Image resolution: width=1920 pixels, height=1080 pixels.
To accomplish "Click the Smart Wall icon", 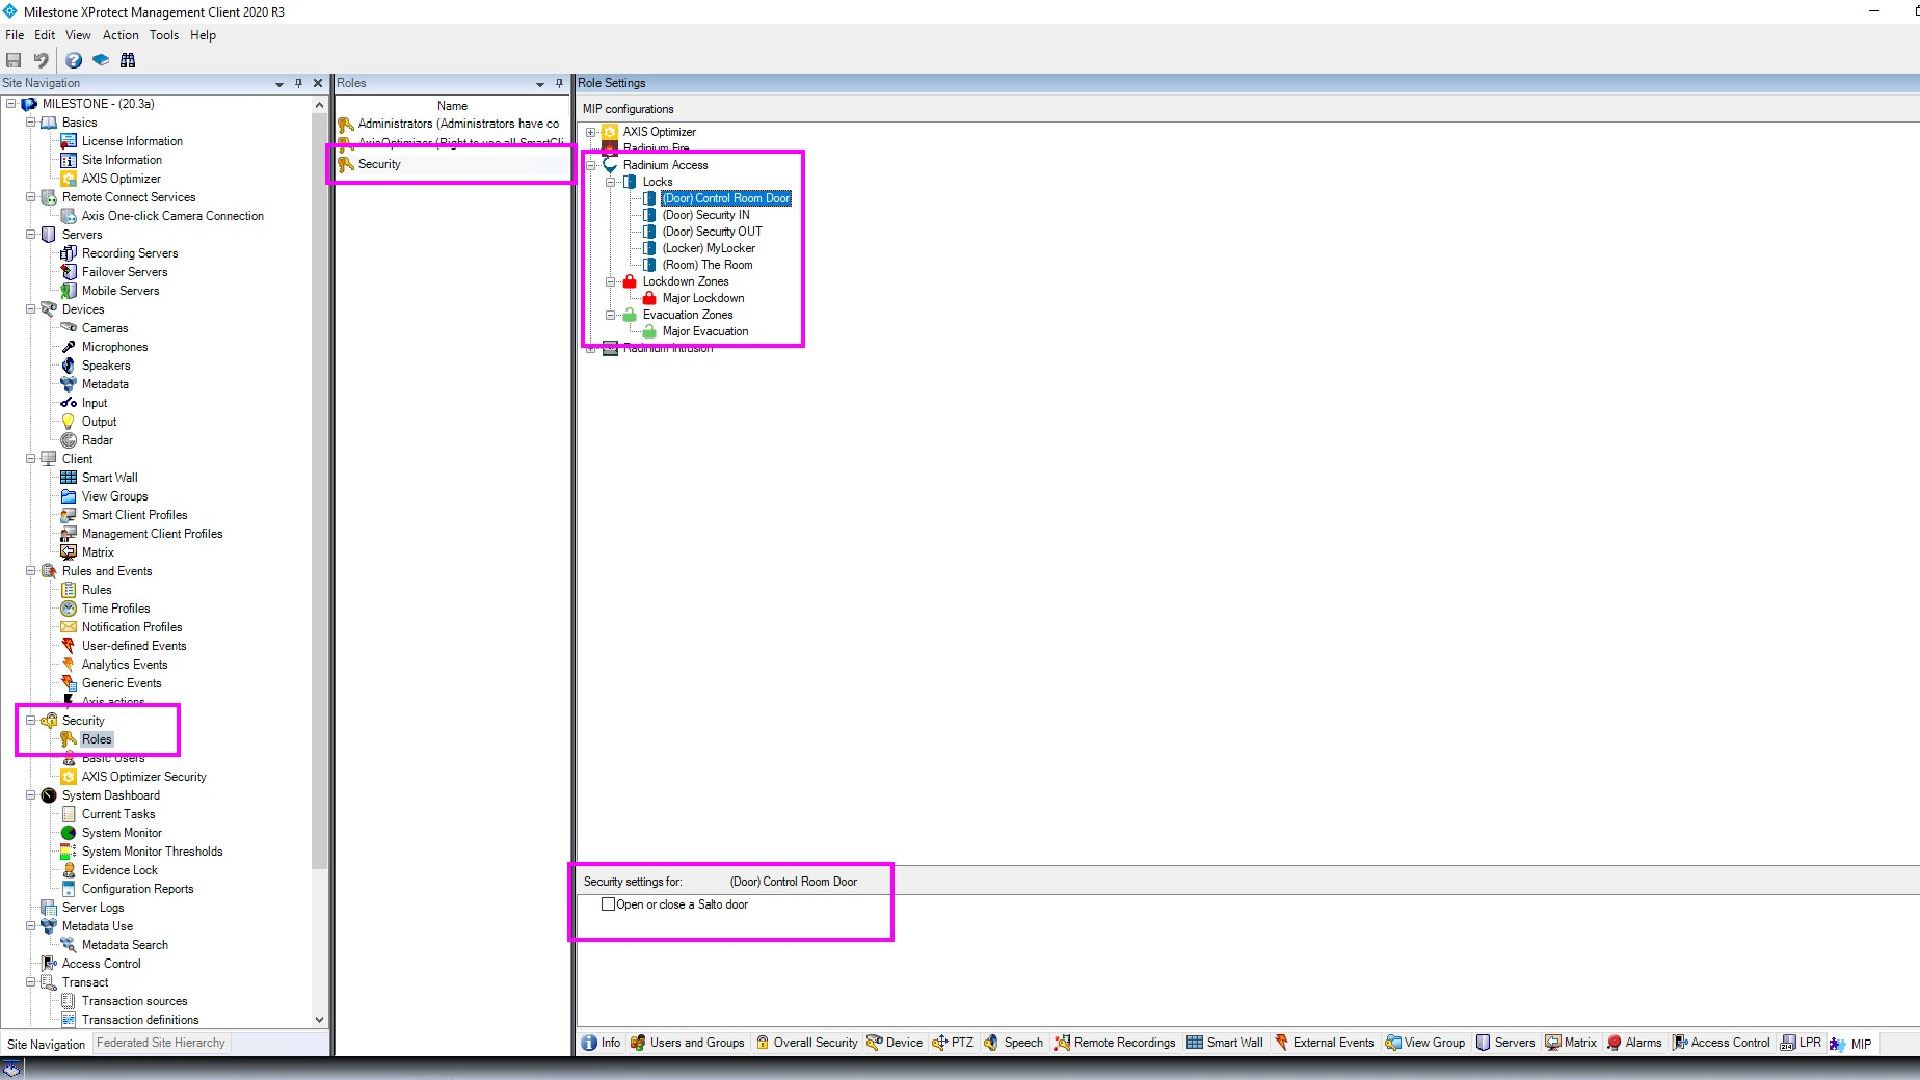I will pyautogui.click(x=68, y=478).
